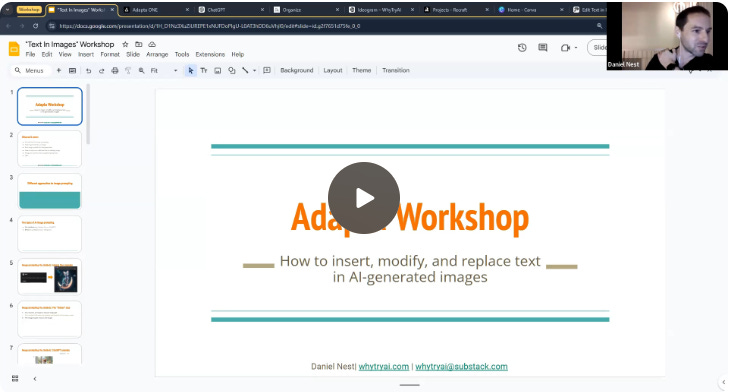Open the Arrange menu
The width and height of the screenshot is (729, 392).
click(x=157, y=54)
